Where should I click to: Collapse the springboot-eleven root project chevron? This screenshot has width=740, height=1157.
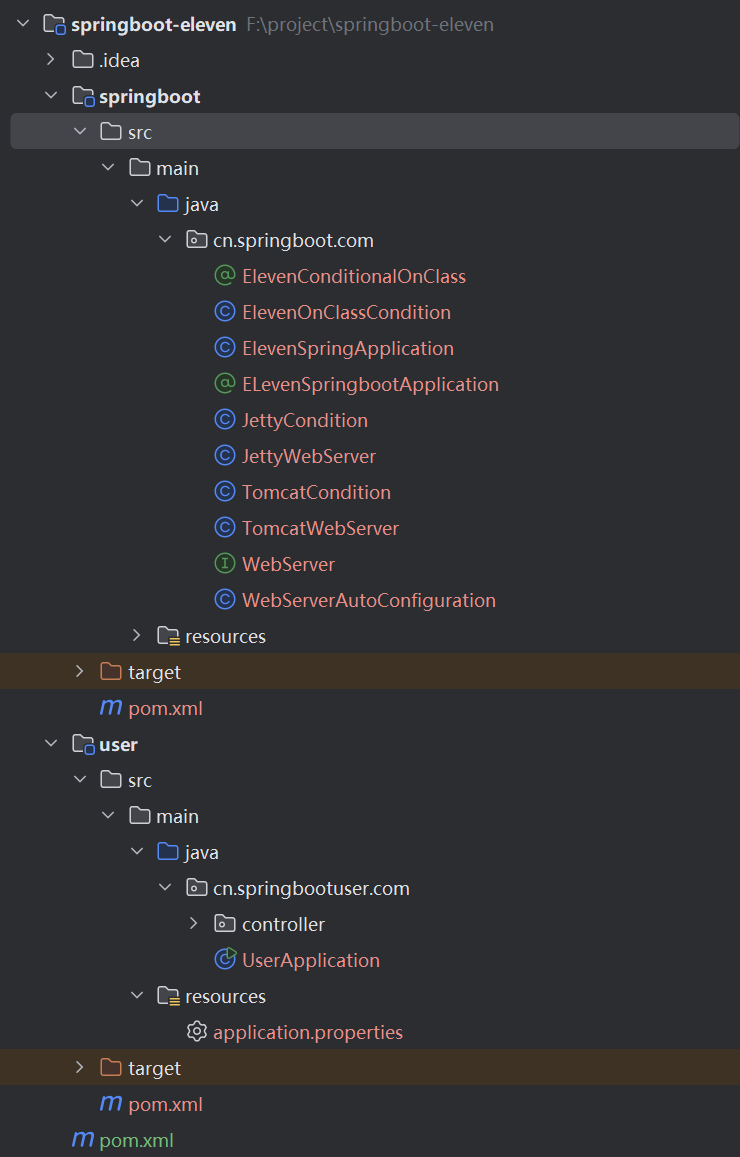pyautogui.click(x=23, y=24)
